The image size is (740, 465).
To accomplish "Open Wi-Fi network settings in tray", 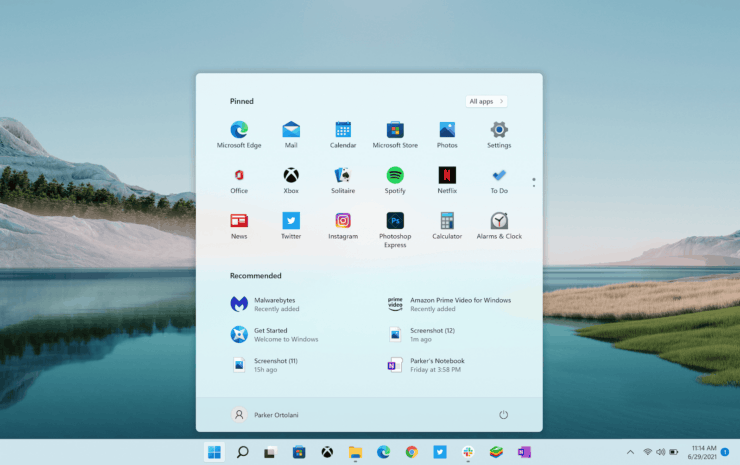I will (x=648, y=452).
